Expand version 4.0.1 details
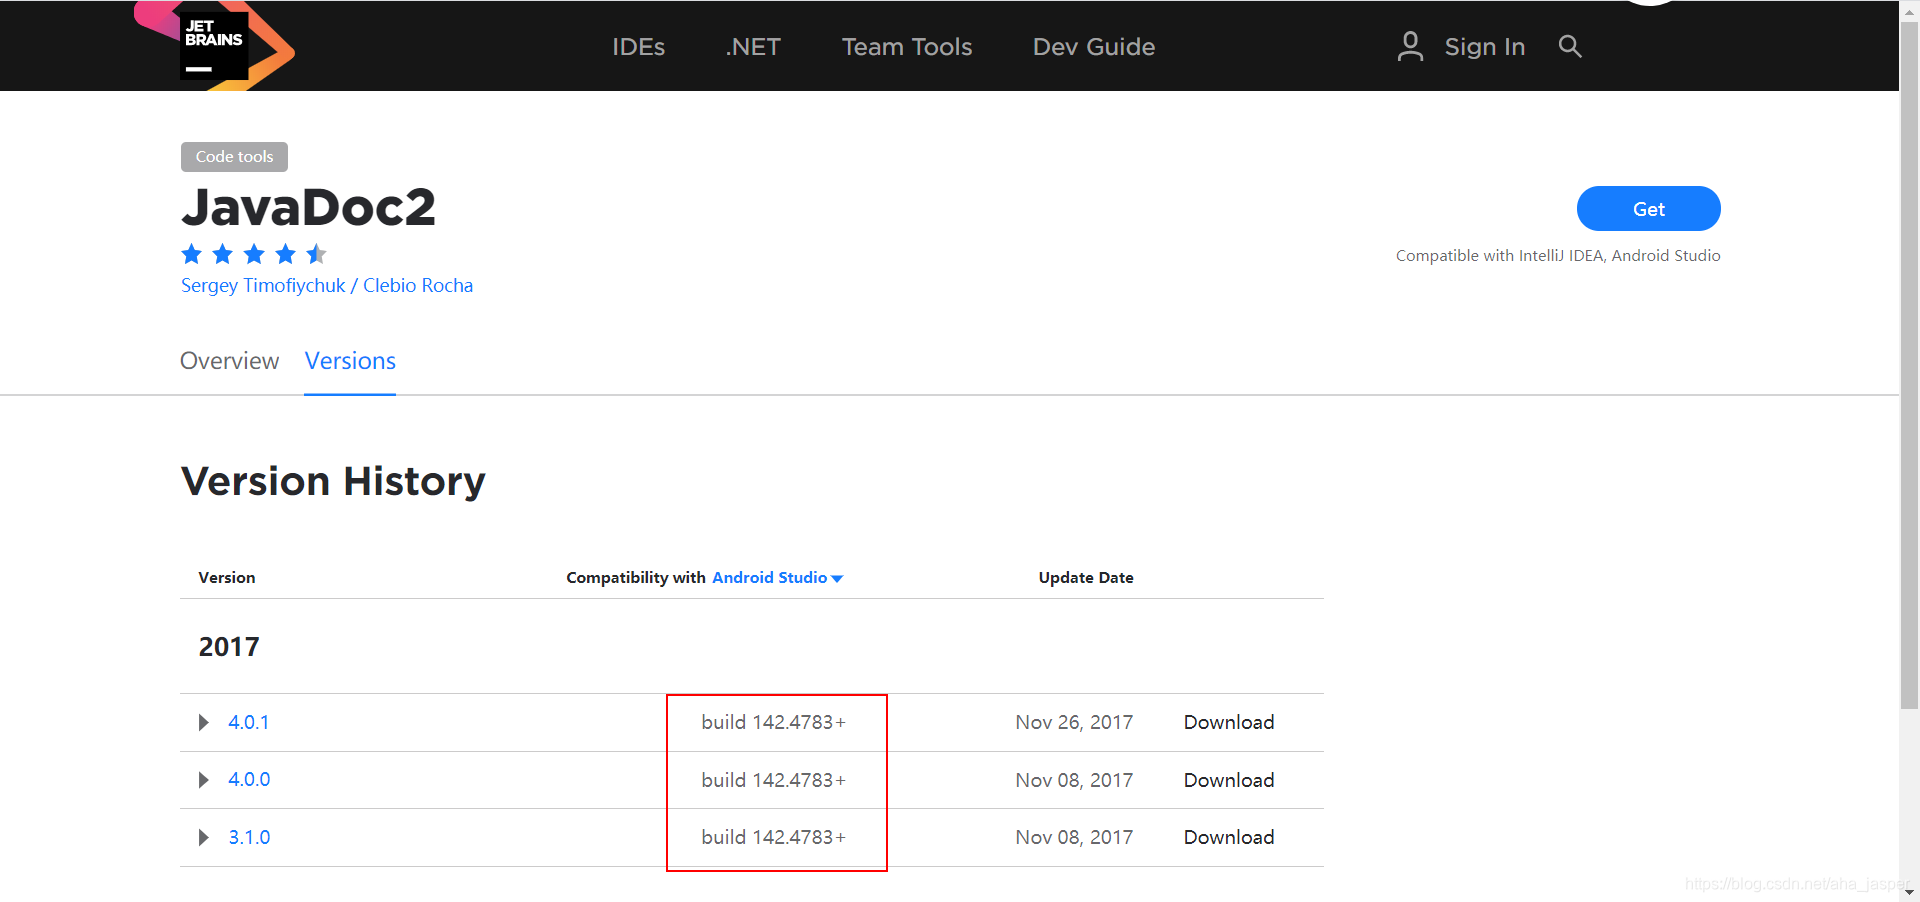1920x902 pixels. [x=204, y=723]
